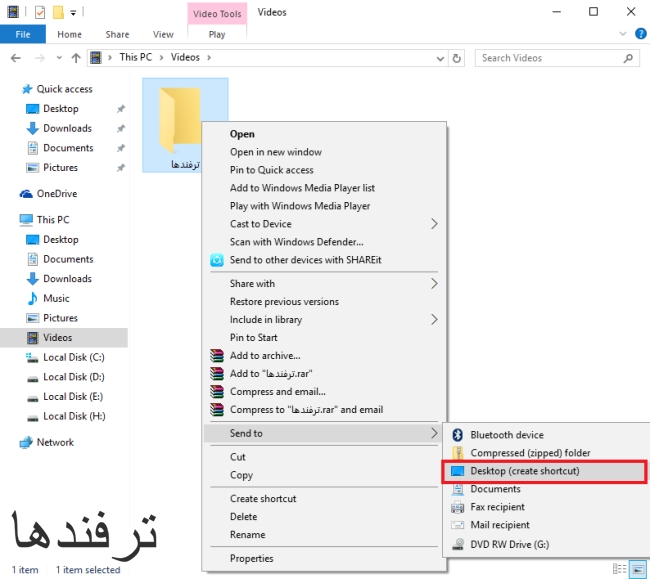Click the DVD RW Drive (G:) icon
The image size is (650, 579).
coord(458,545)
